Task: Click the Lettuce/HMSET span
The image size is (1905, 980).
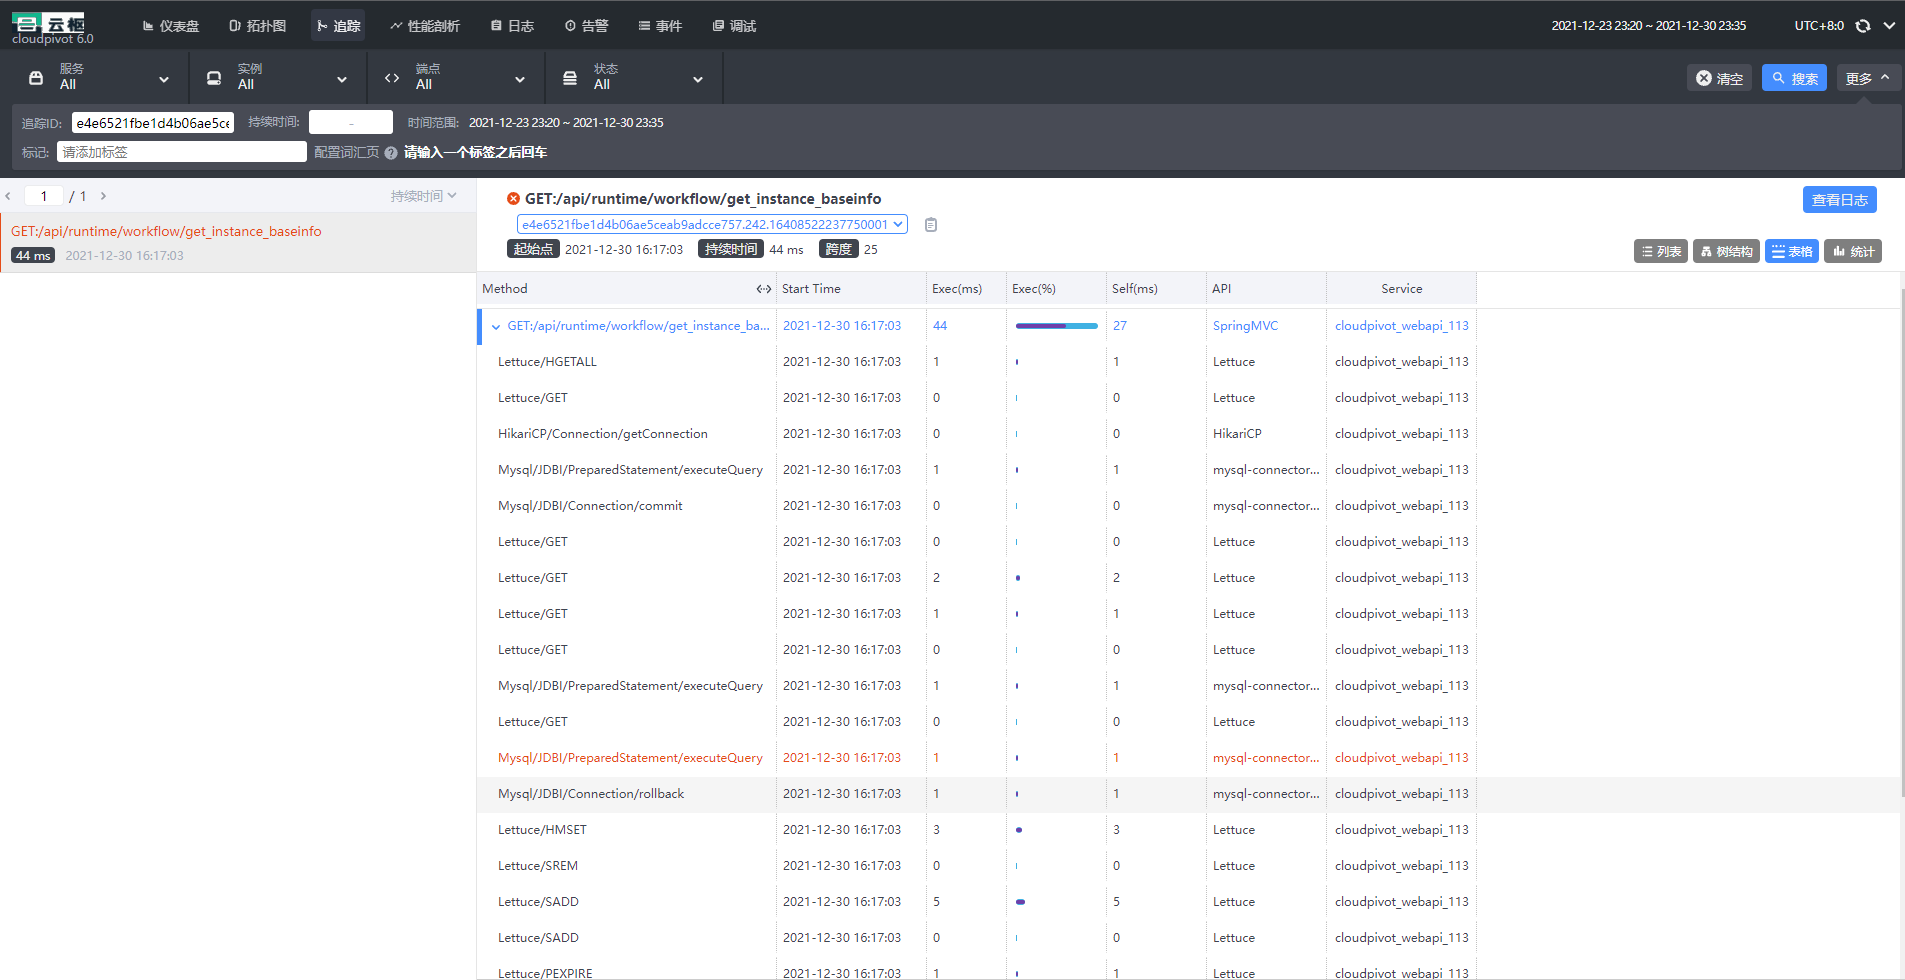Action: pos(542,830)
